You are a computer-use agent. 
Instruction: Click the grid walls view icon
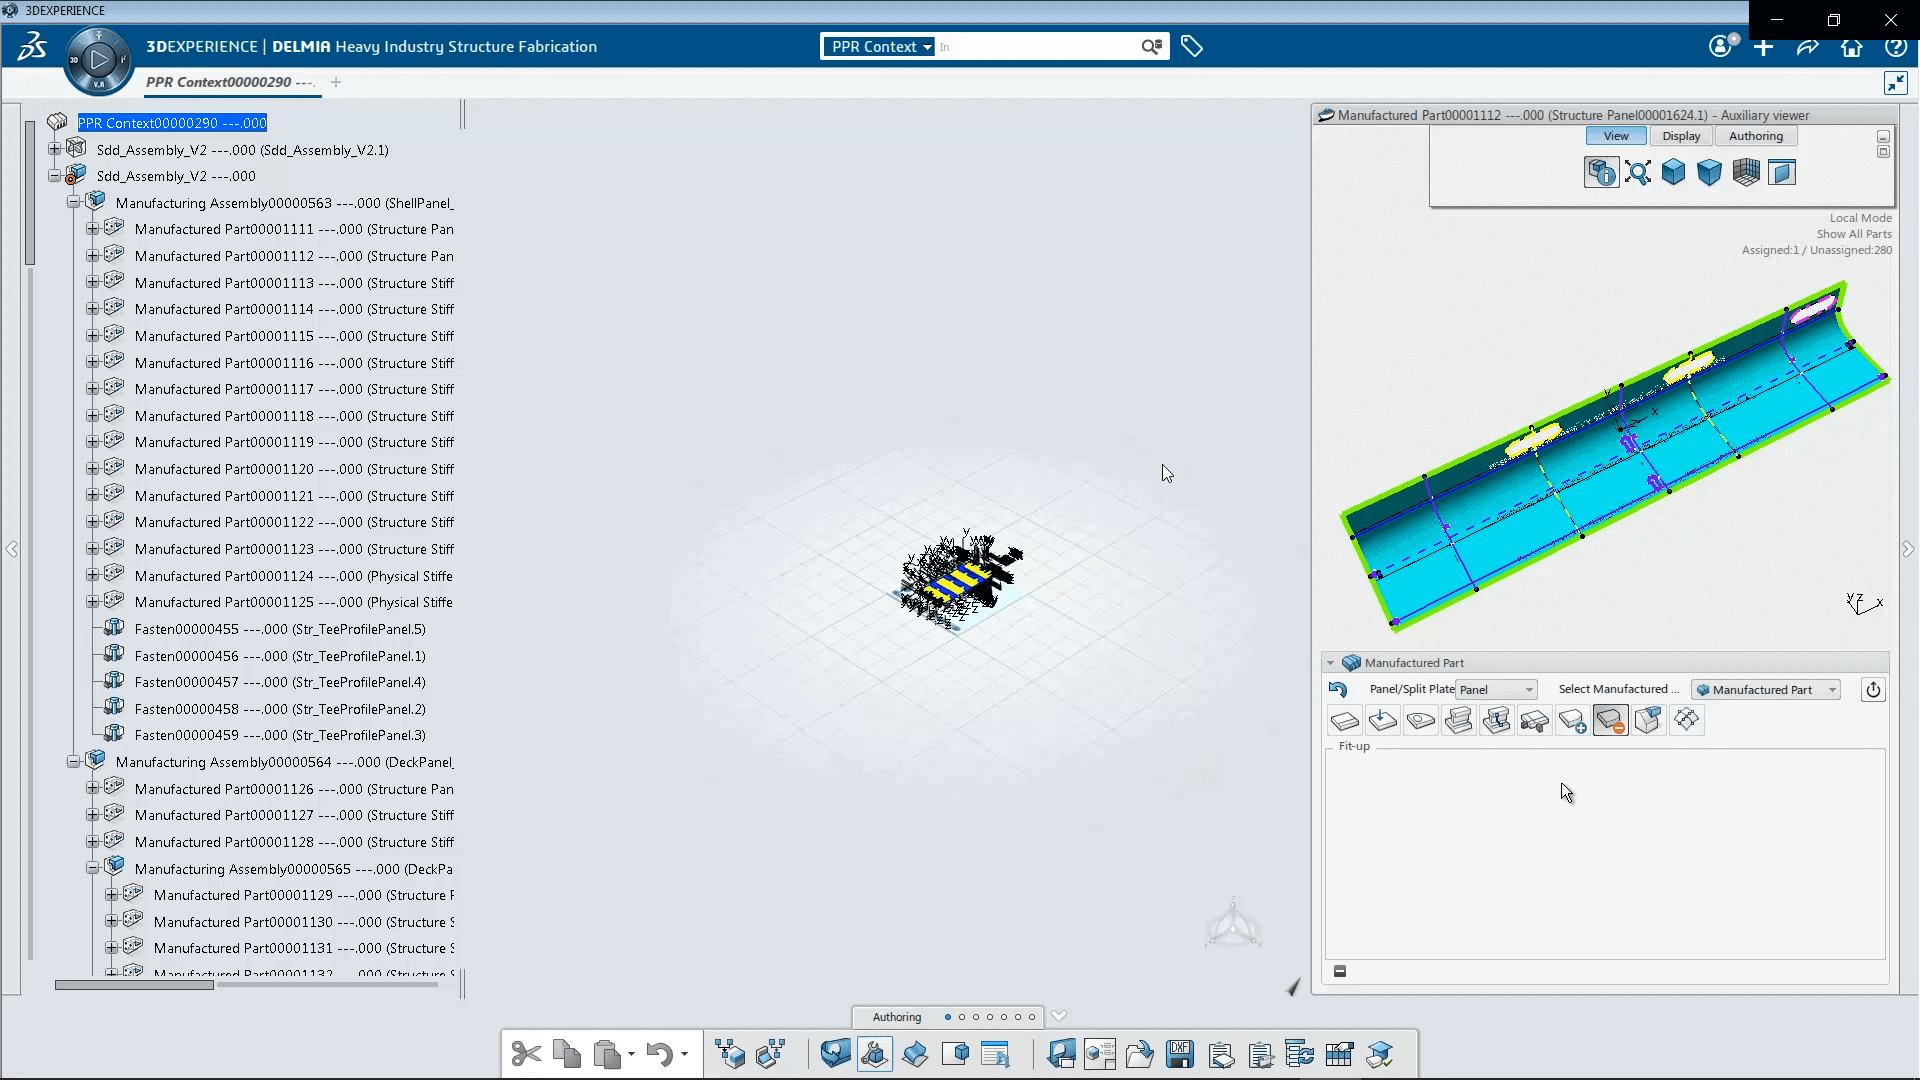[x=1746, y=173]
